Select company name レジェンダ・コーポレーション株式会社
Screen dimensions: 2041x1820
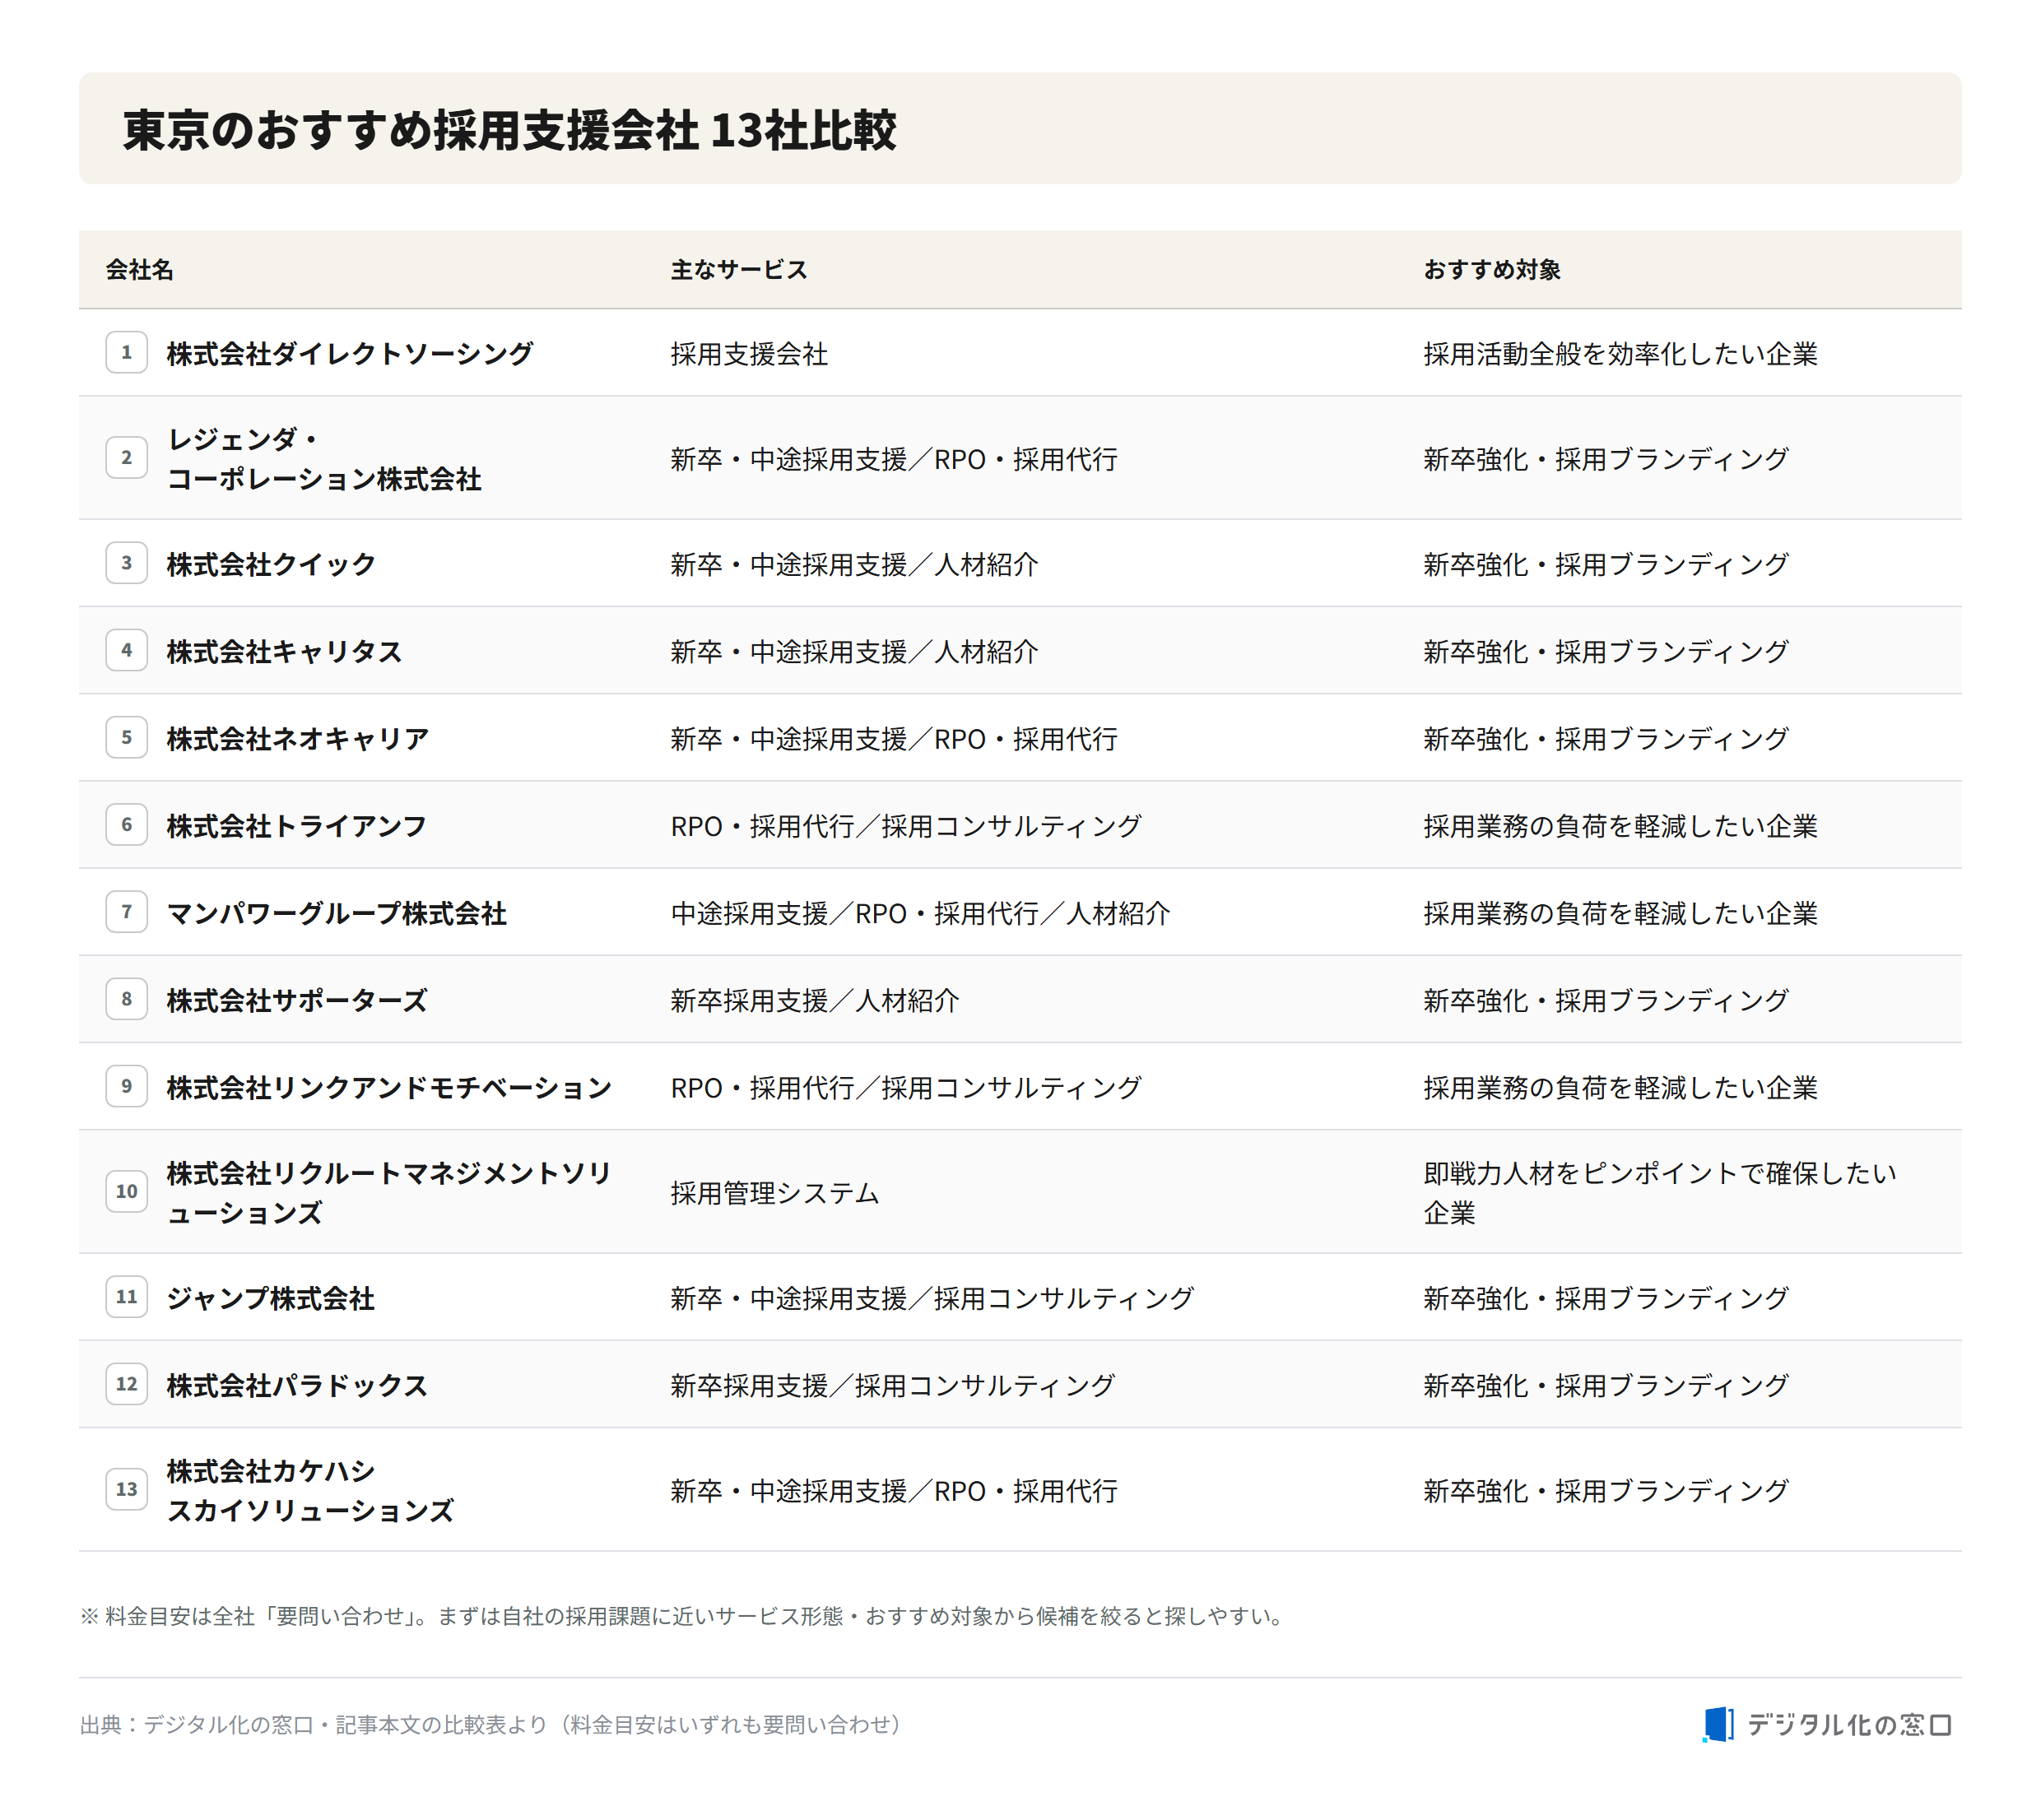[x=324, y=458]
